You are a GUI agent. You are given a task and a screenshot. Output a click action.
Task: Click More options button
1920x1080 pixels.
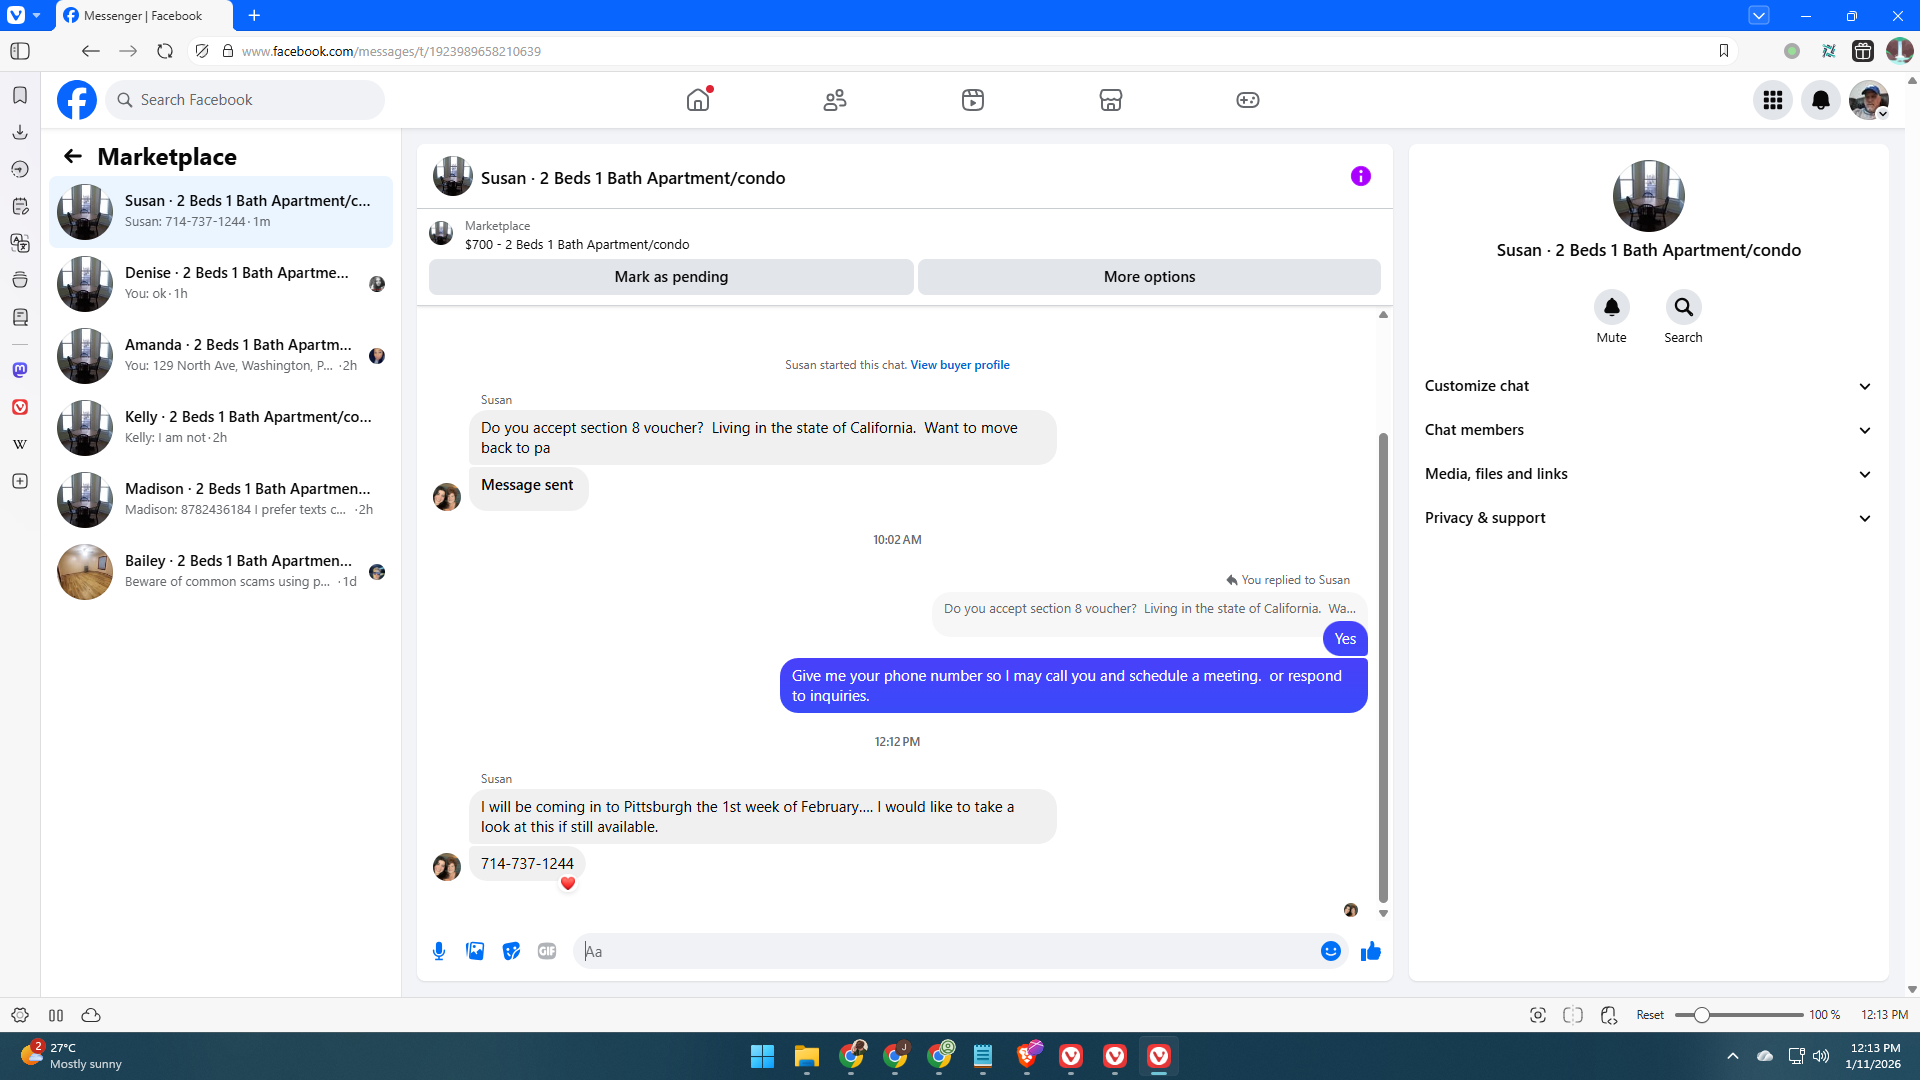1149,277
